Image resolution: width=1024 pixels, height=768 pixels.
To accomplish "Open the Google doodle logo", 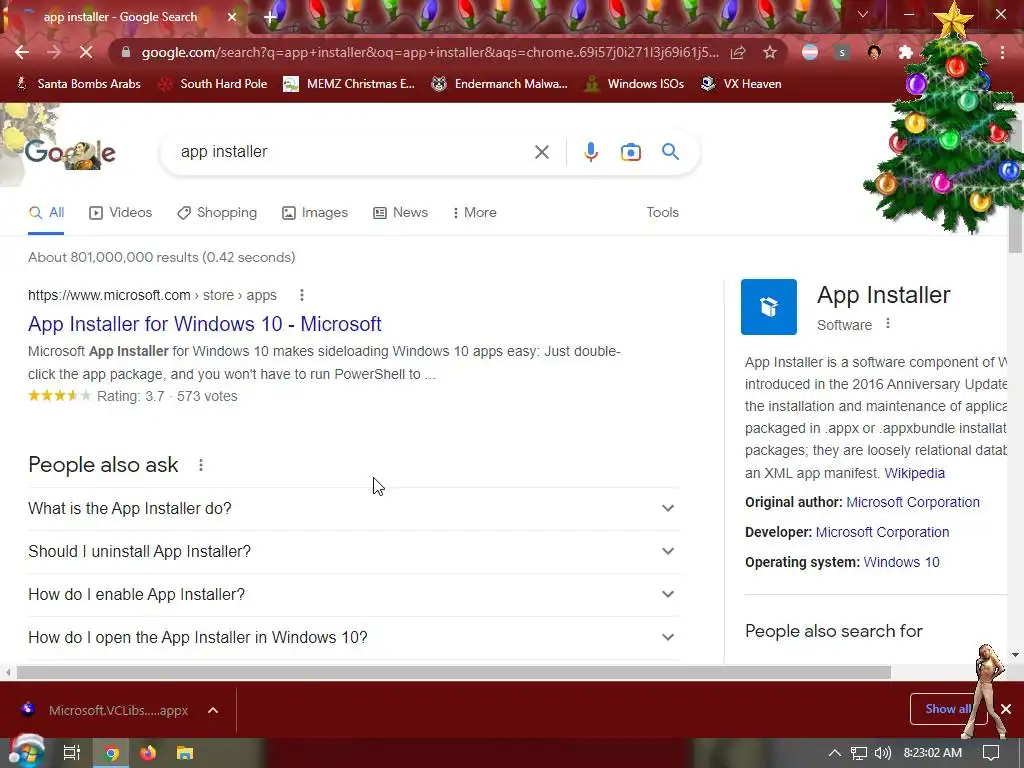I will pos(70,153).
